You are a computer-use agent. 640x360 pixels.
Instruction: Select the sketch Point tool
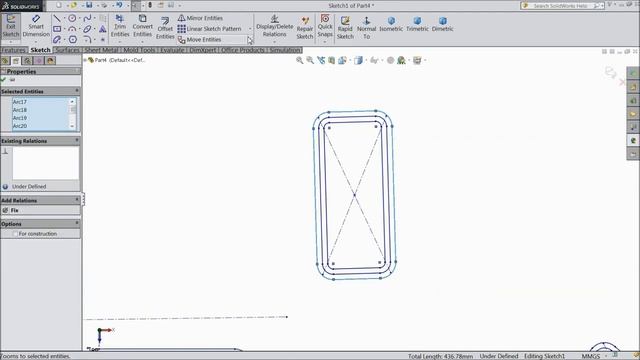(102, 40)
